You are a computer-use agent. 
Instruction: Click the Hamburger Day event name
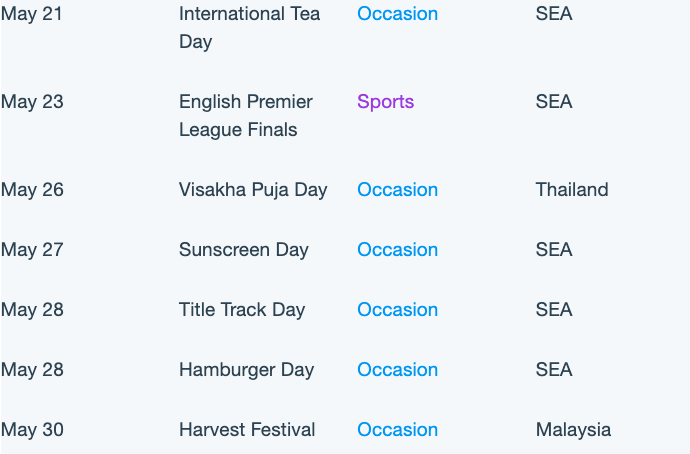click(246, 370)
